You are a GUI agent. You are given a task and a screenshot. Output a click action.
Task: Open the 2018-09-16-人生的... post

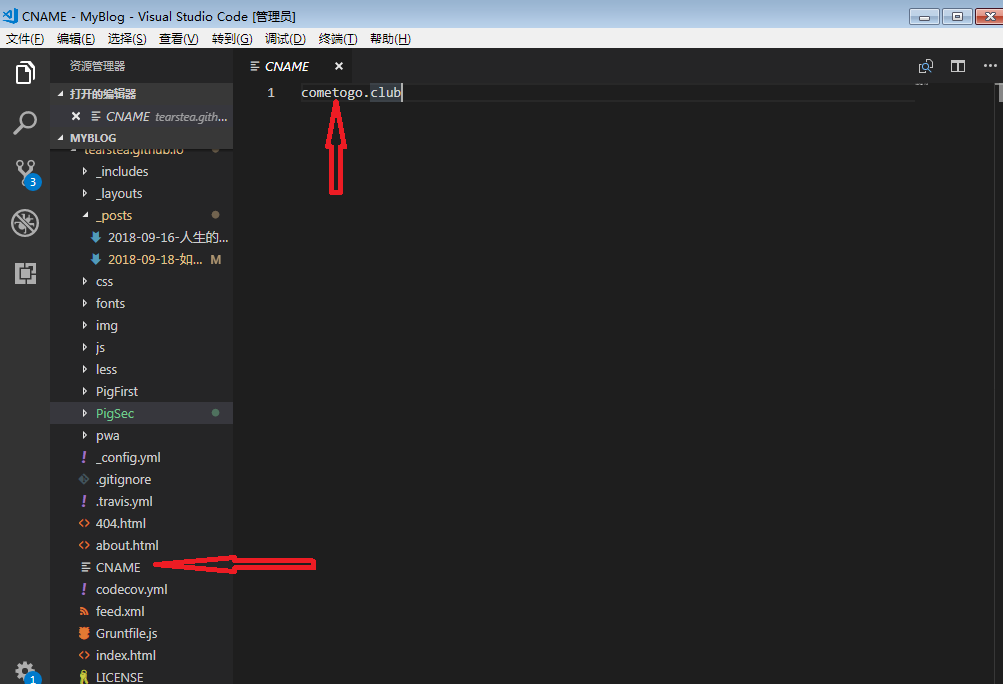pos(168,237)
